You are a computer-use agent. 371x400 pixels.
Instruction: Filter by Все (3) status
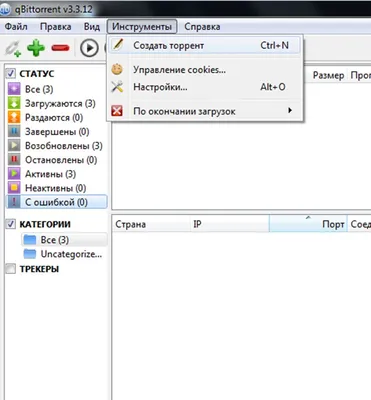pyautogui.click(x=39, y=89)
